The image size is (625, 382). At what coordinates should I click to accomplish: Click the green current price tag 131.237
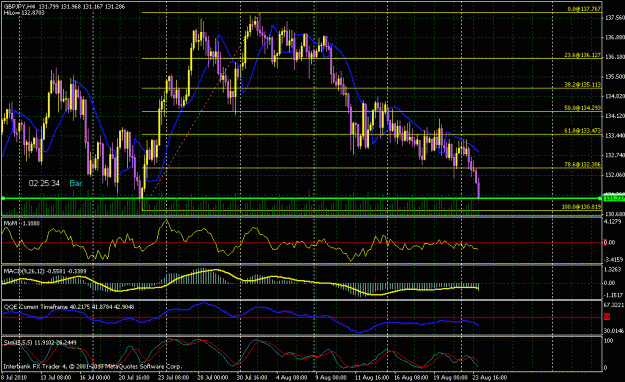pos(614,198)
